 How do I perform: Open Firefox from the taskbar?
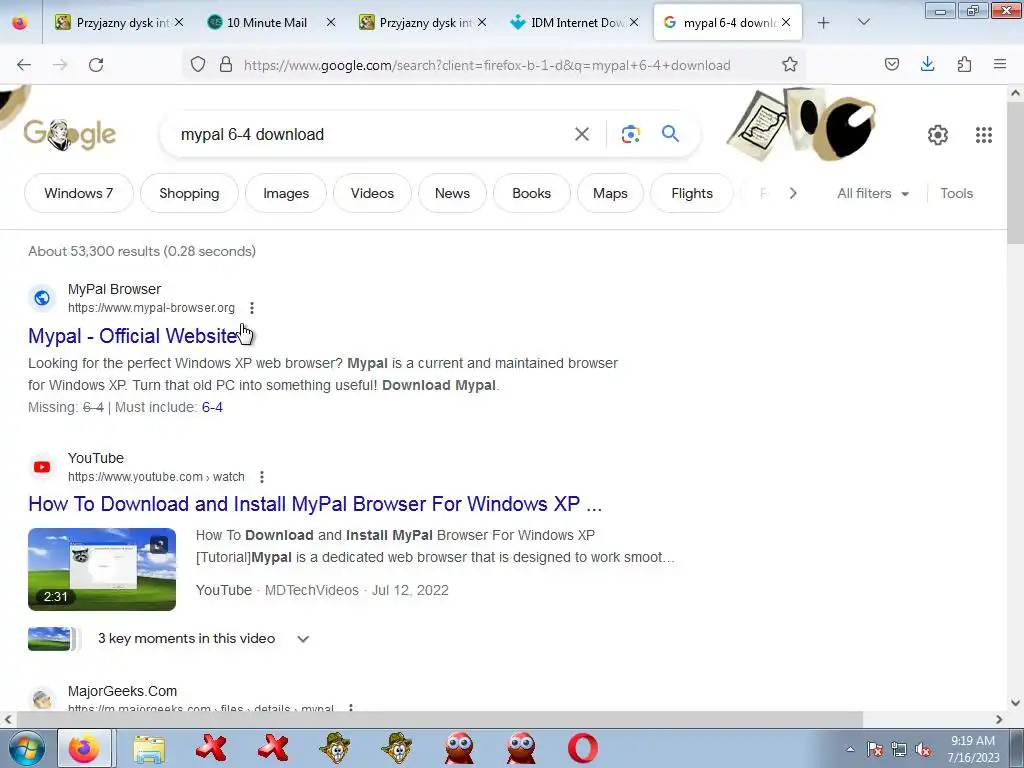tap(84, 748)
